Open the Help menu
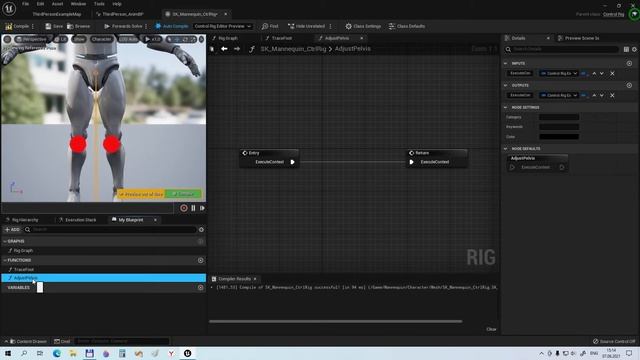The height and width of the screenshot is (360, 640). (117, 4)
